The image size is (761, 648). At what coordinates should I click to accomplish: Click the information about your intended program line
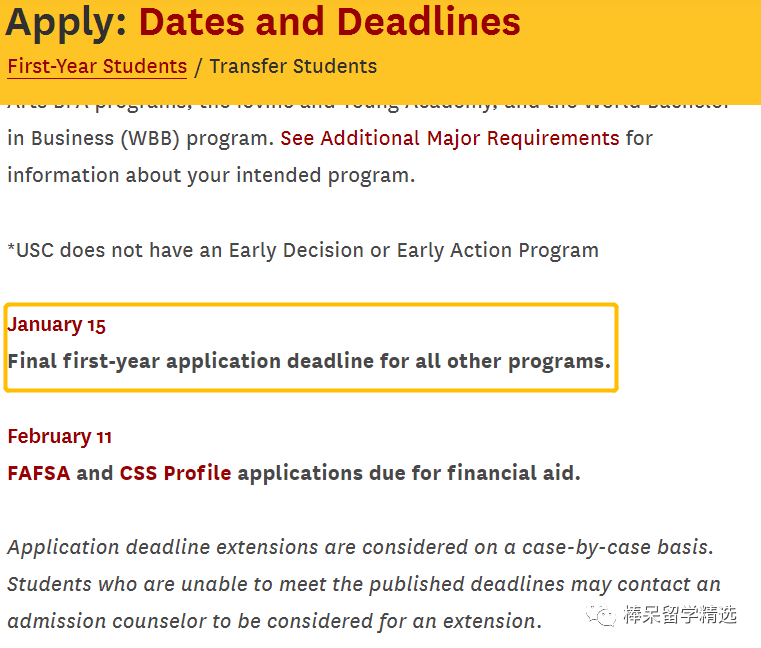point(211,176)
